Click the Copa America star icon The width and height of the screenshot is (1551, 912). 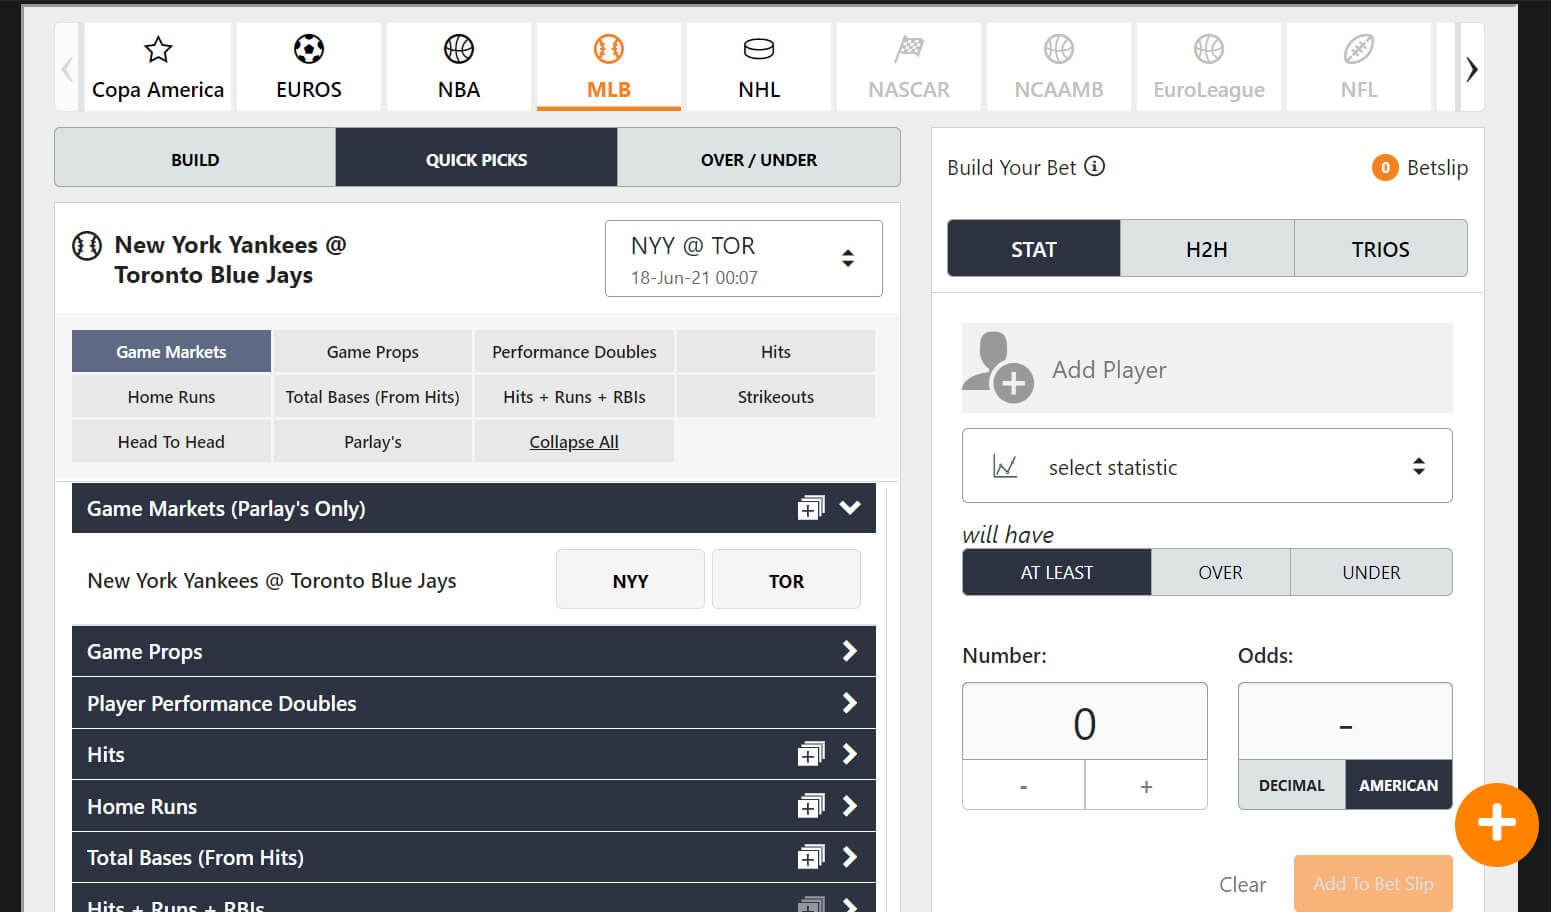coord(158,49)
